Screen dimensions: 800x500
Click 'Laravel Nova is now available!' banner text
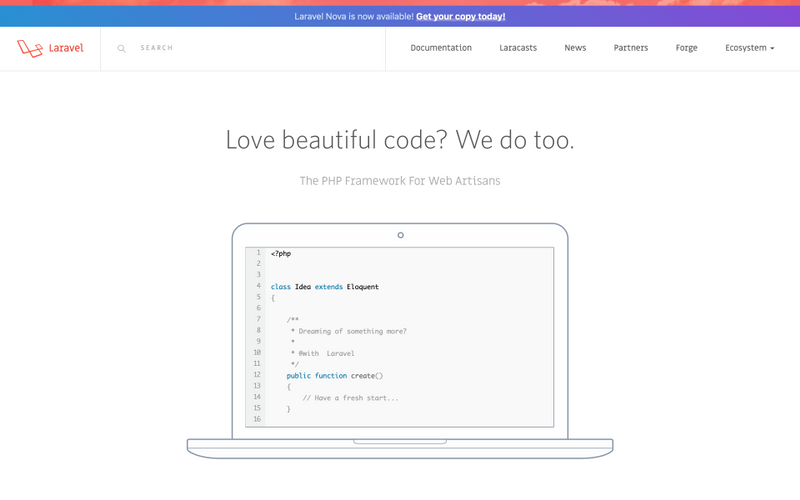coord(354,16)
